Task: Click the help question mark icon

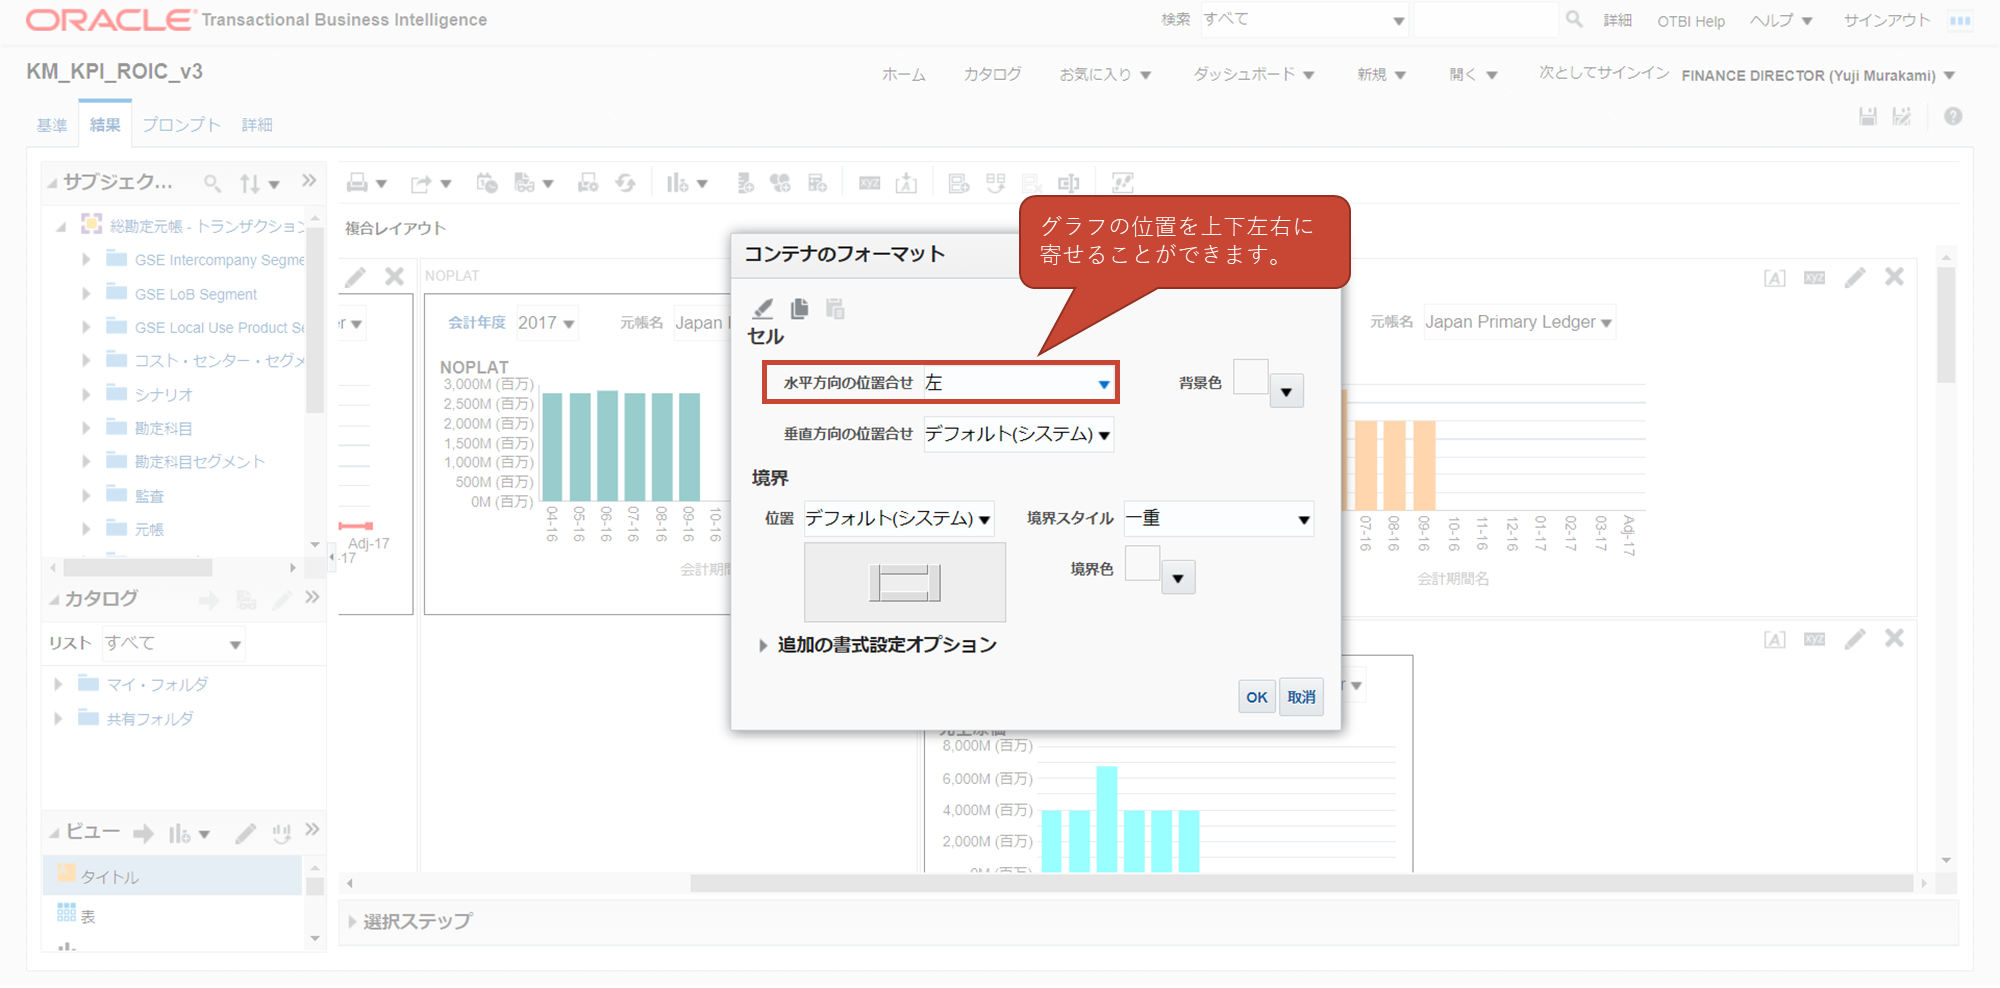Action: pos(1952,117)
